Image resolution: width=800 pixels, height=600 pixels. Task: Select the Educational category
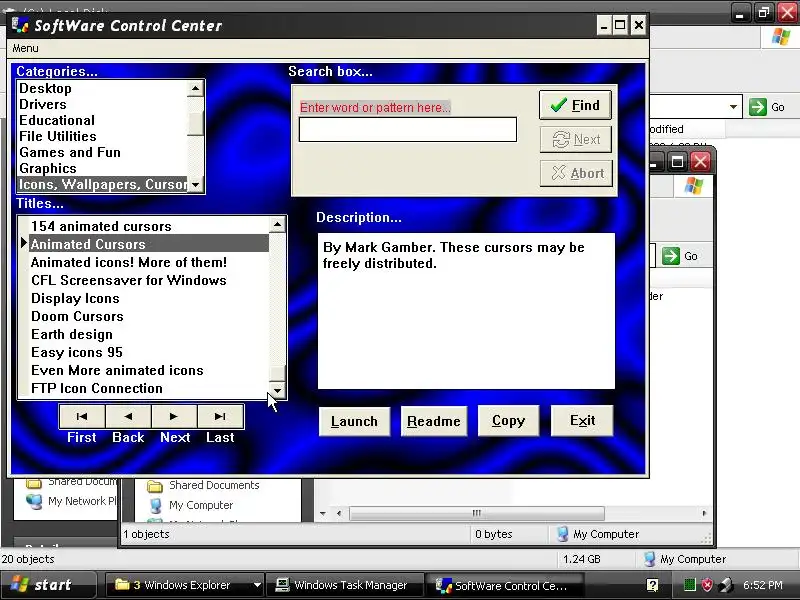103,120
